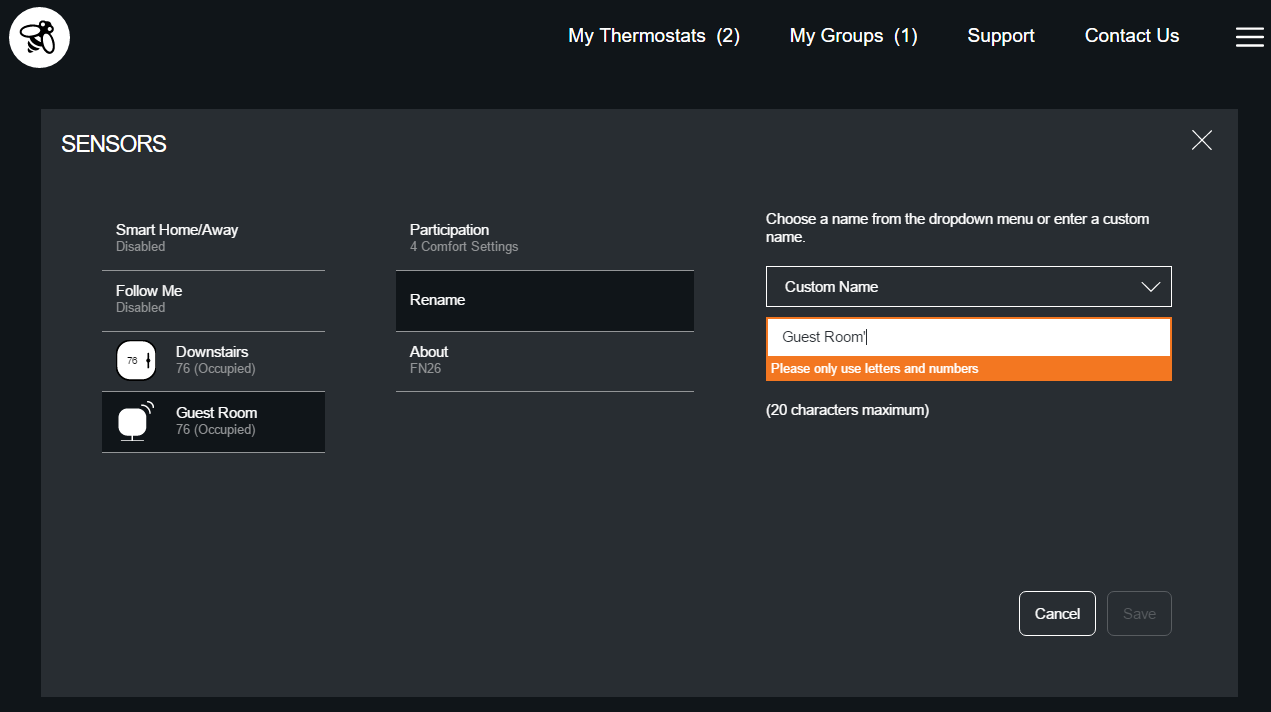Click the ecobee bee logo
The image size is (1271, 712).
[39, 37]
